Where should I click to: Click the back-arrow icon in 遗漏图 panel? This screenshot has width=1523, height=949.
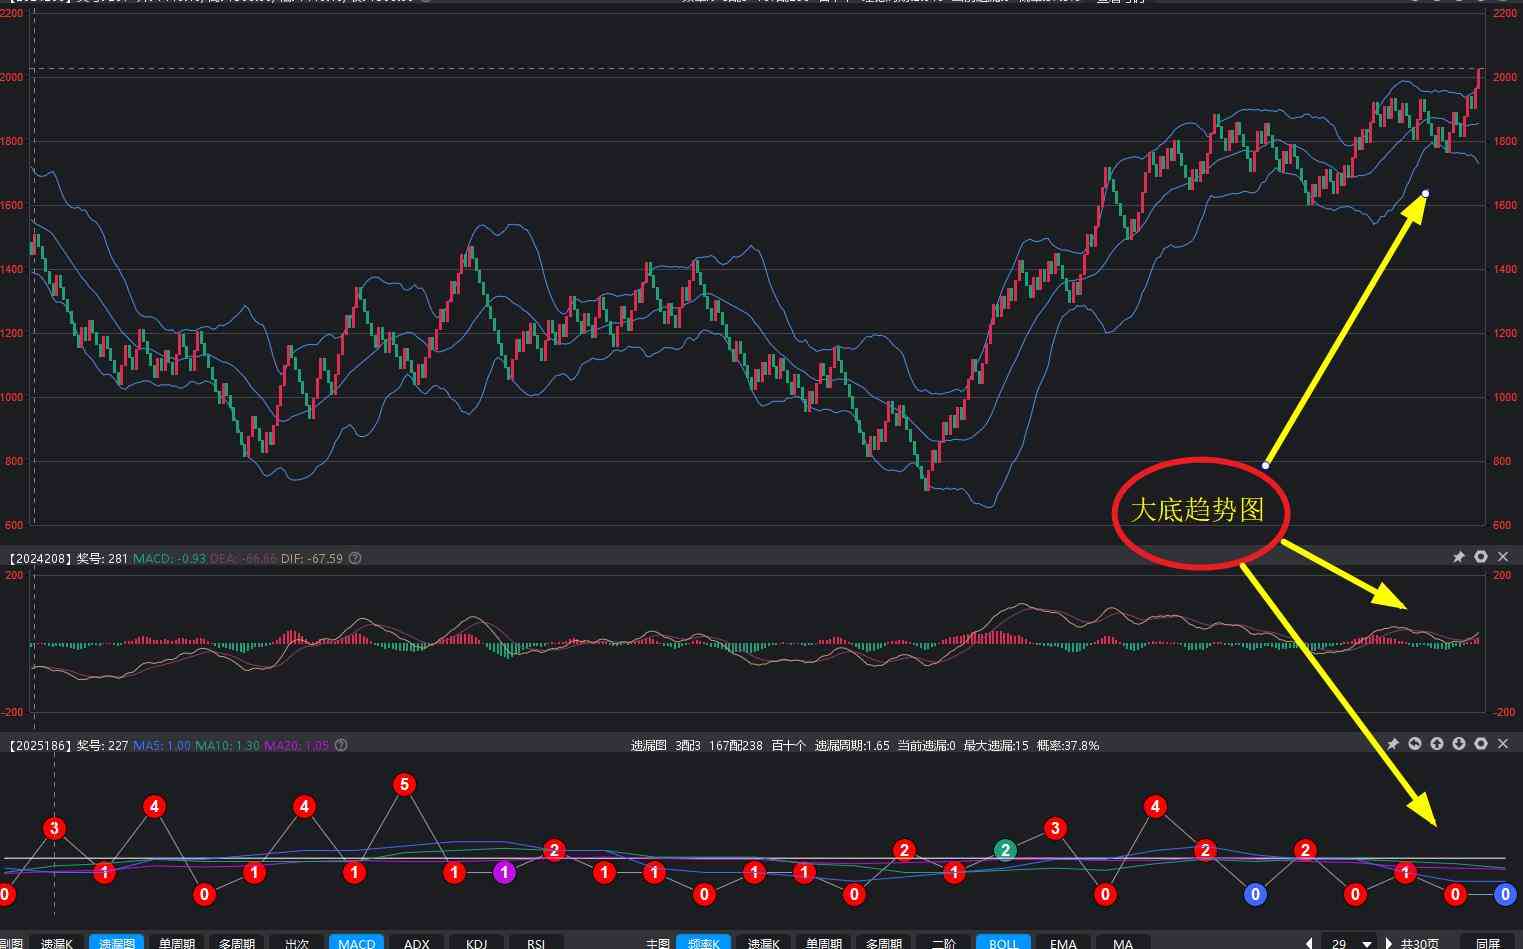[1415, 744]
